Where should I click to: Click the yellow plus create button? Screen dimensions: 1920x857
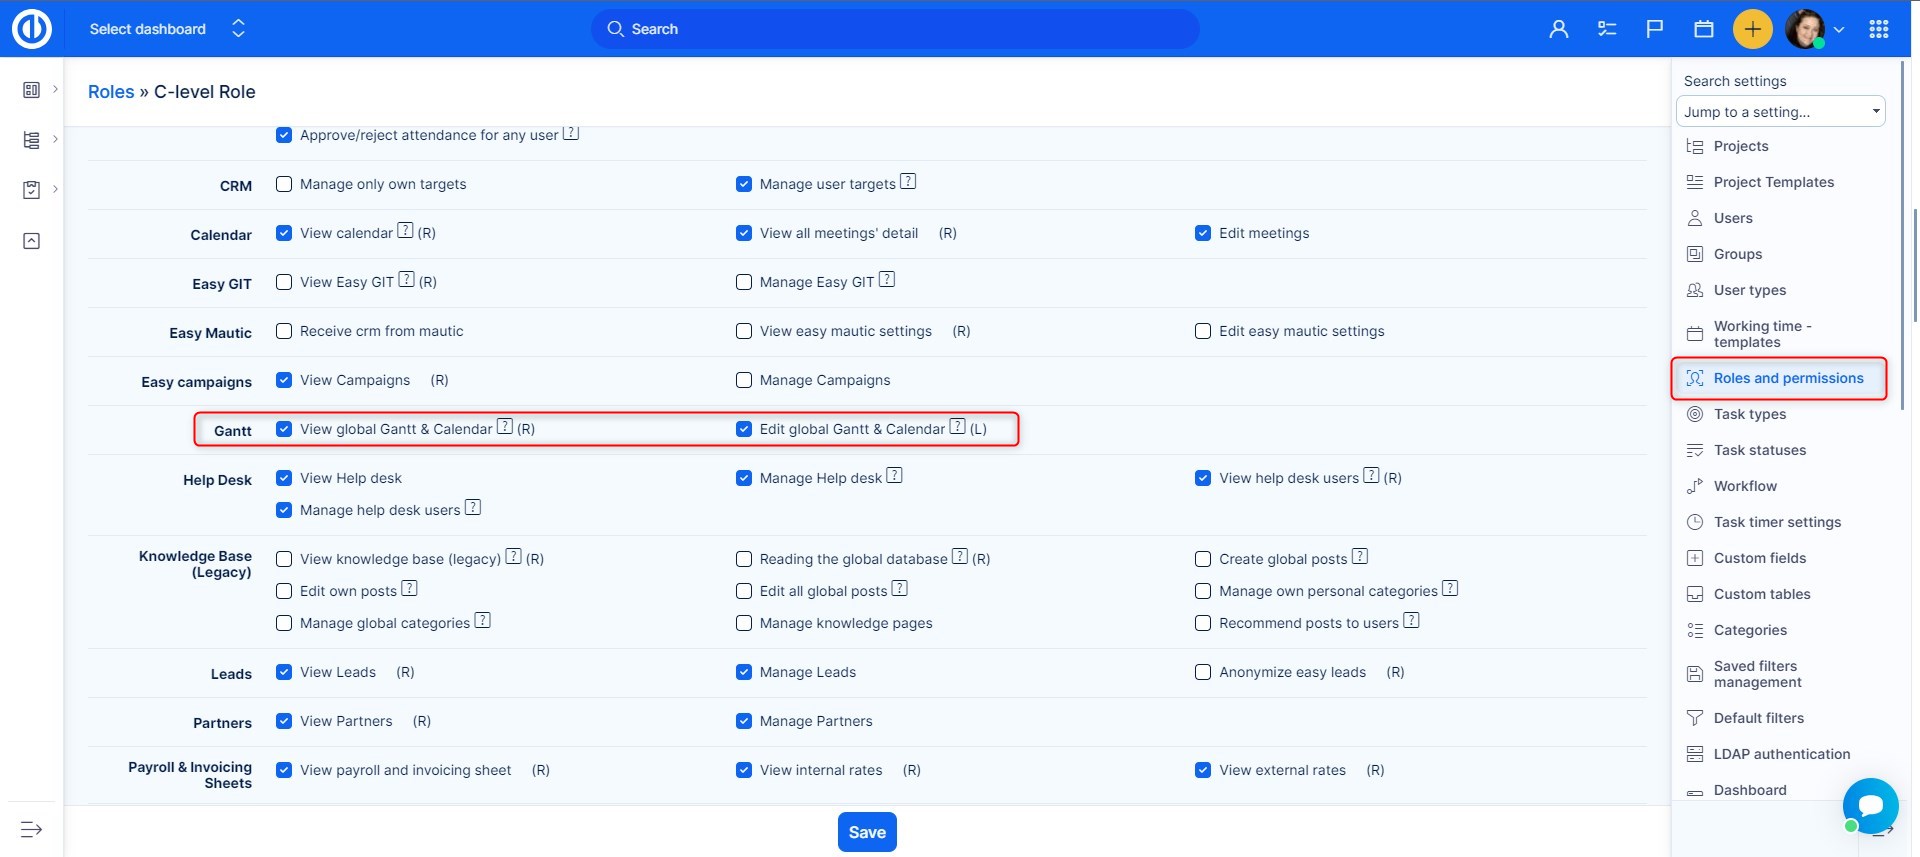click(1752, 29)
